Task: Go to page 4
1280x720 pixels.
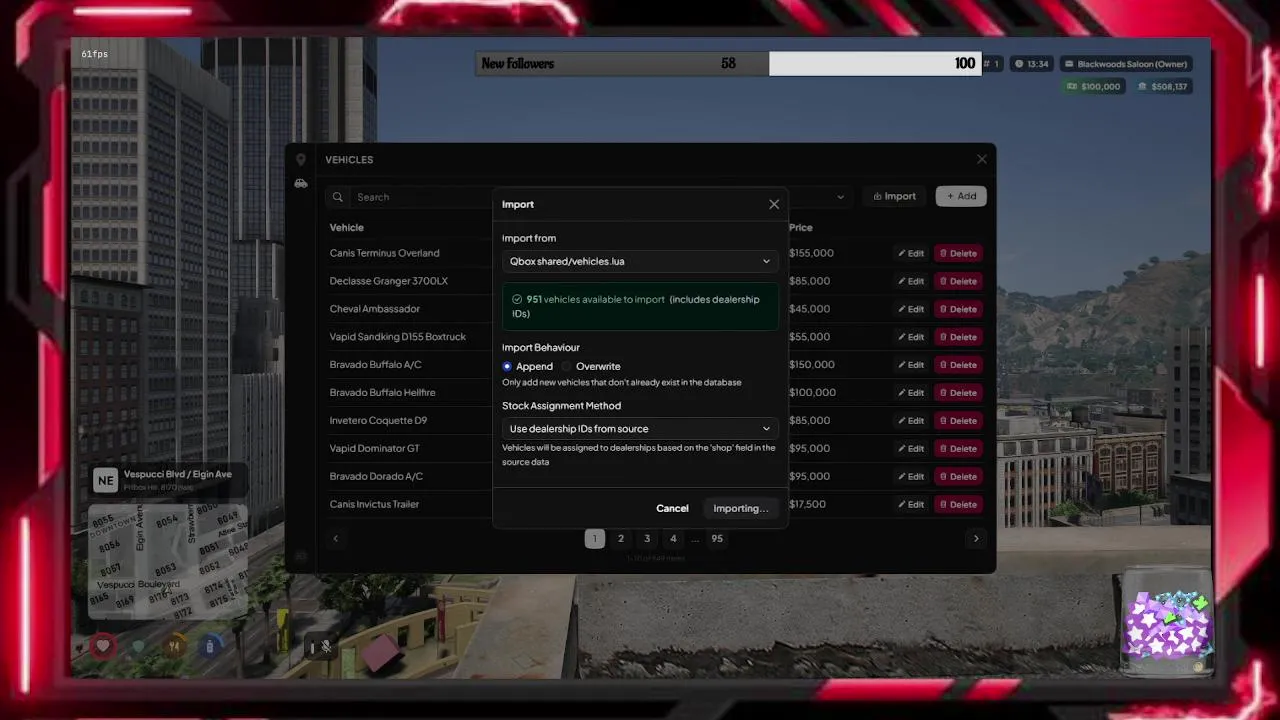Action: coord(673,538)
